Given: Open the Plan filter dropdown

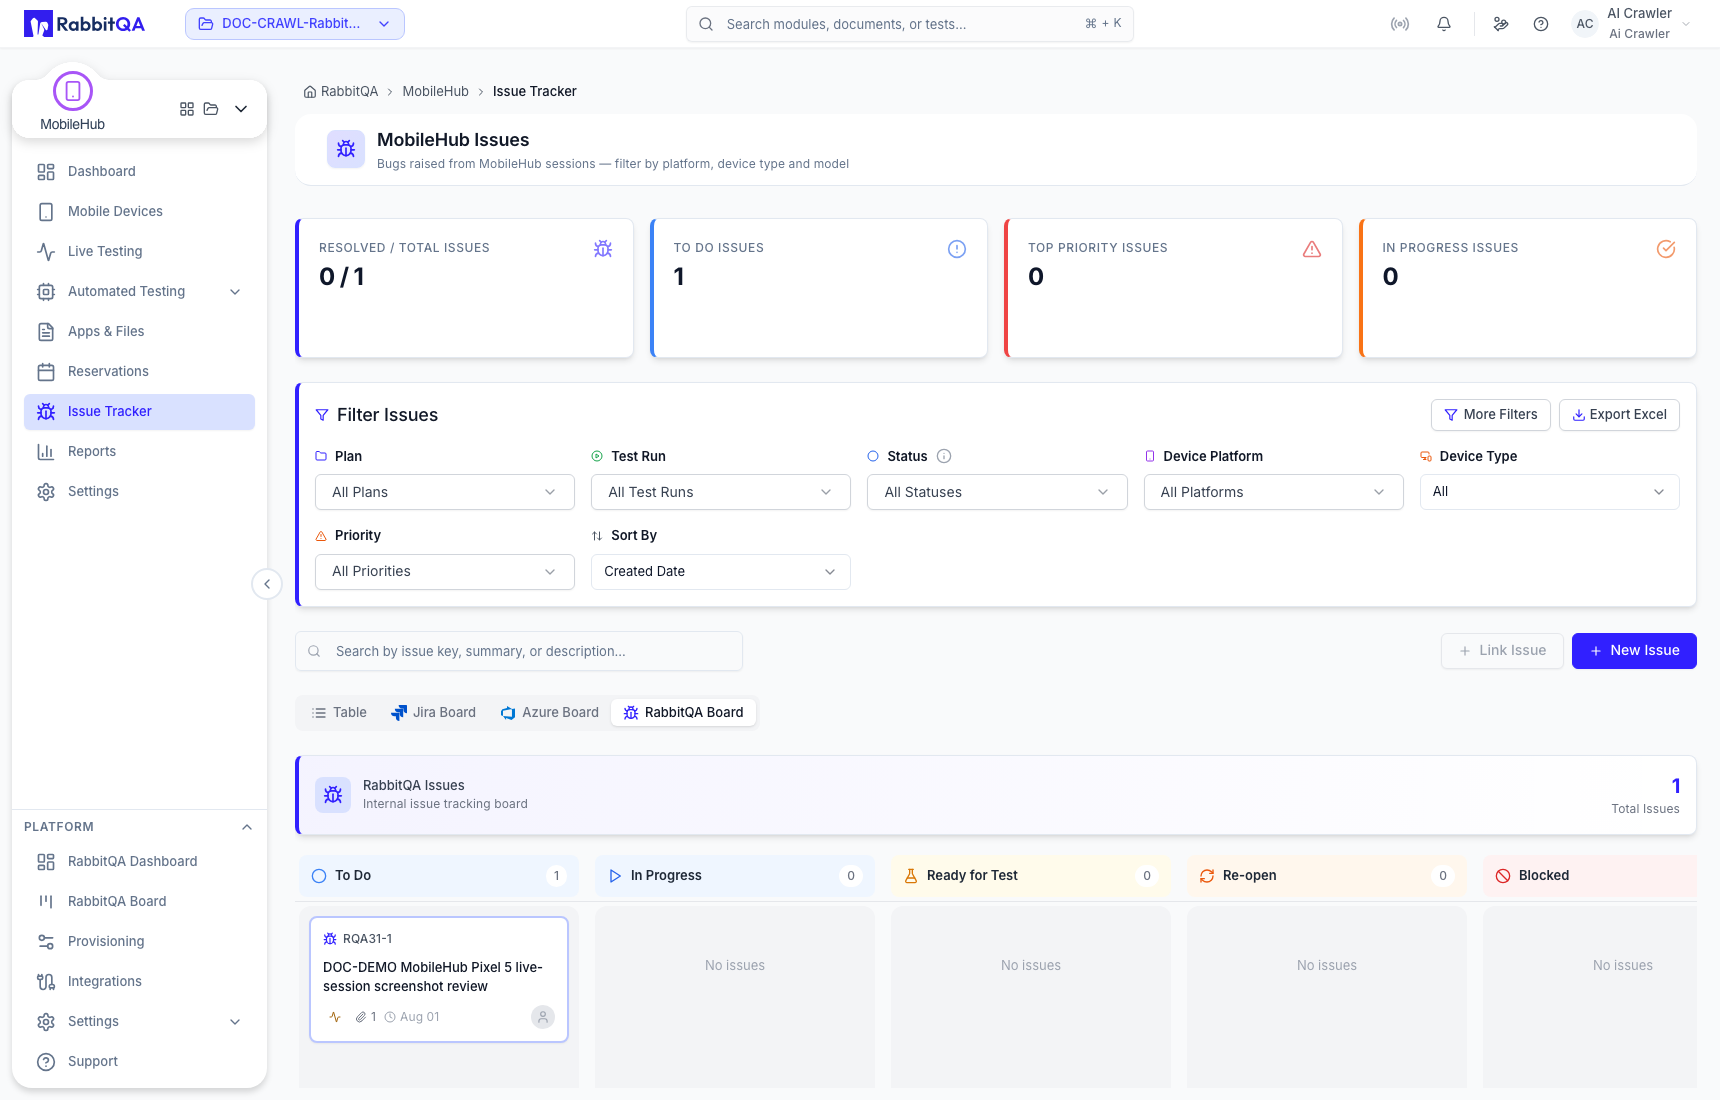Looking at the screenshot, I should click(445, 492).
